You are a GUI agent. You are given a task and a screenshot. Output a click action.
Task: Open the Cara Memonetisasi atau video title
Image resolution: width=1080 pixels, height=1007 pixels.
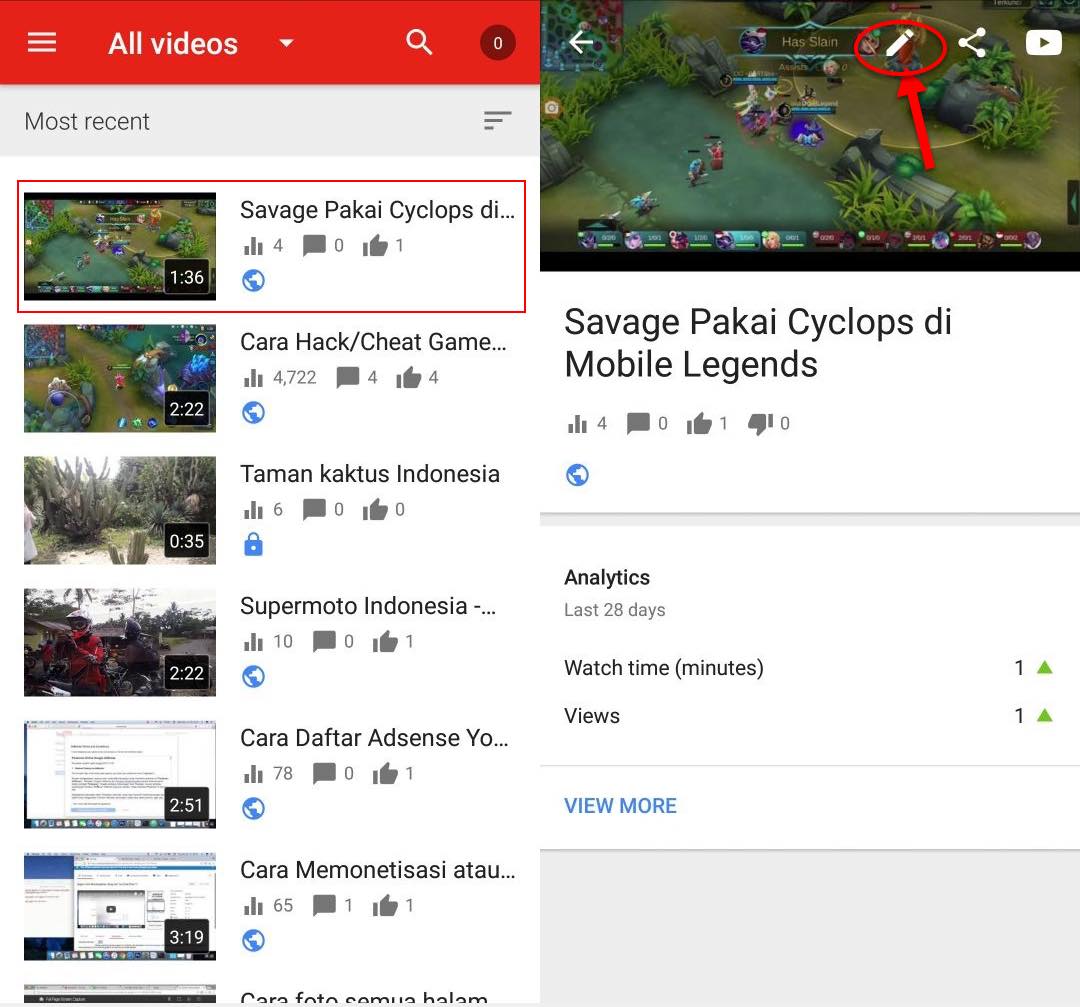coord(377,870)
